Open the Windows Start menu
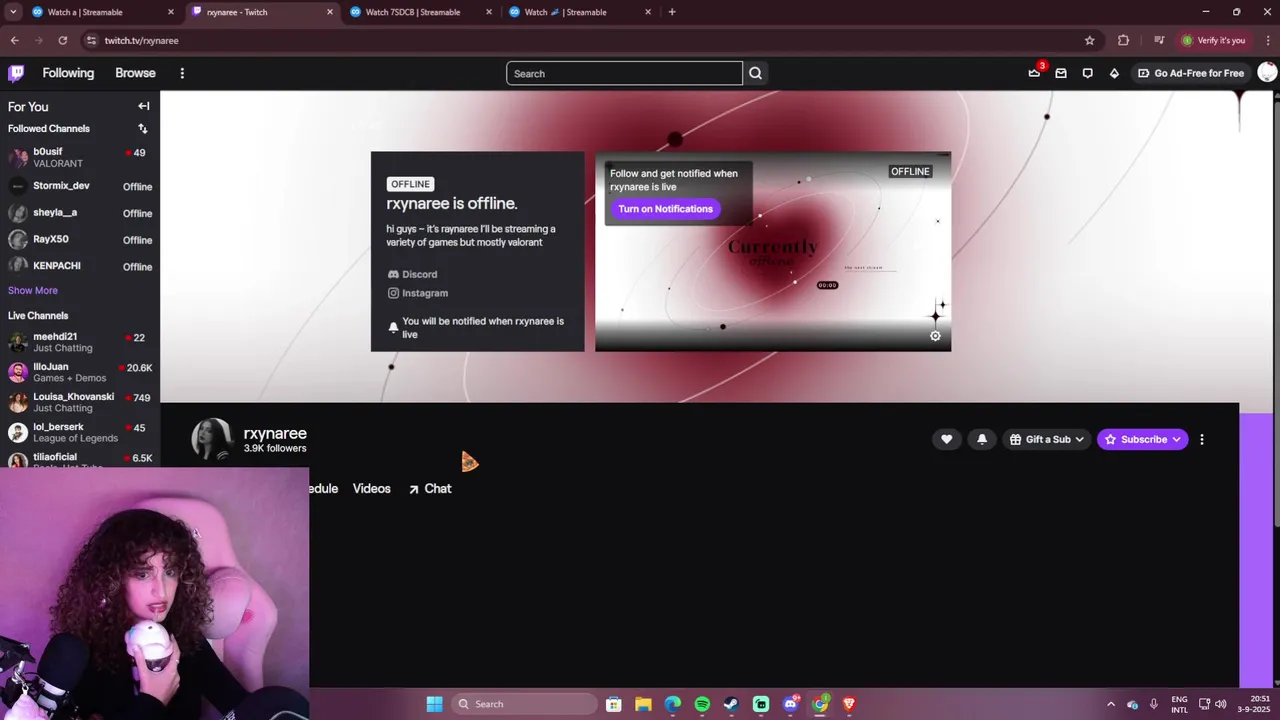Image resolution: width=1280 pixels, height=720 pixels. (434, 704)
